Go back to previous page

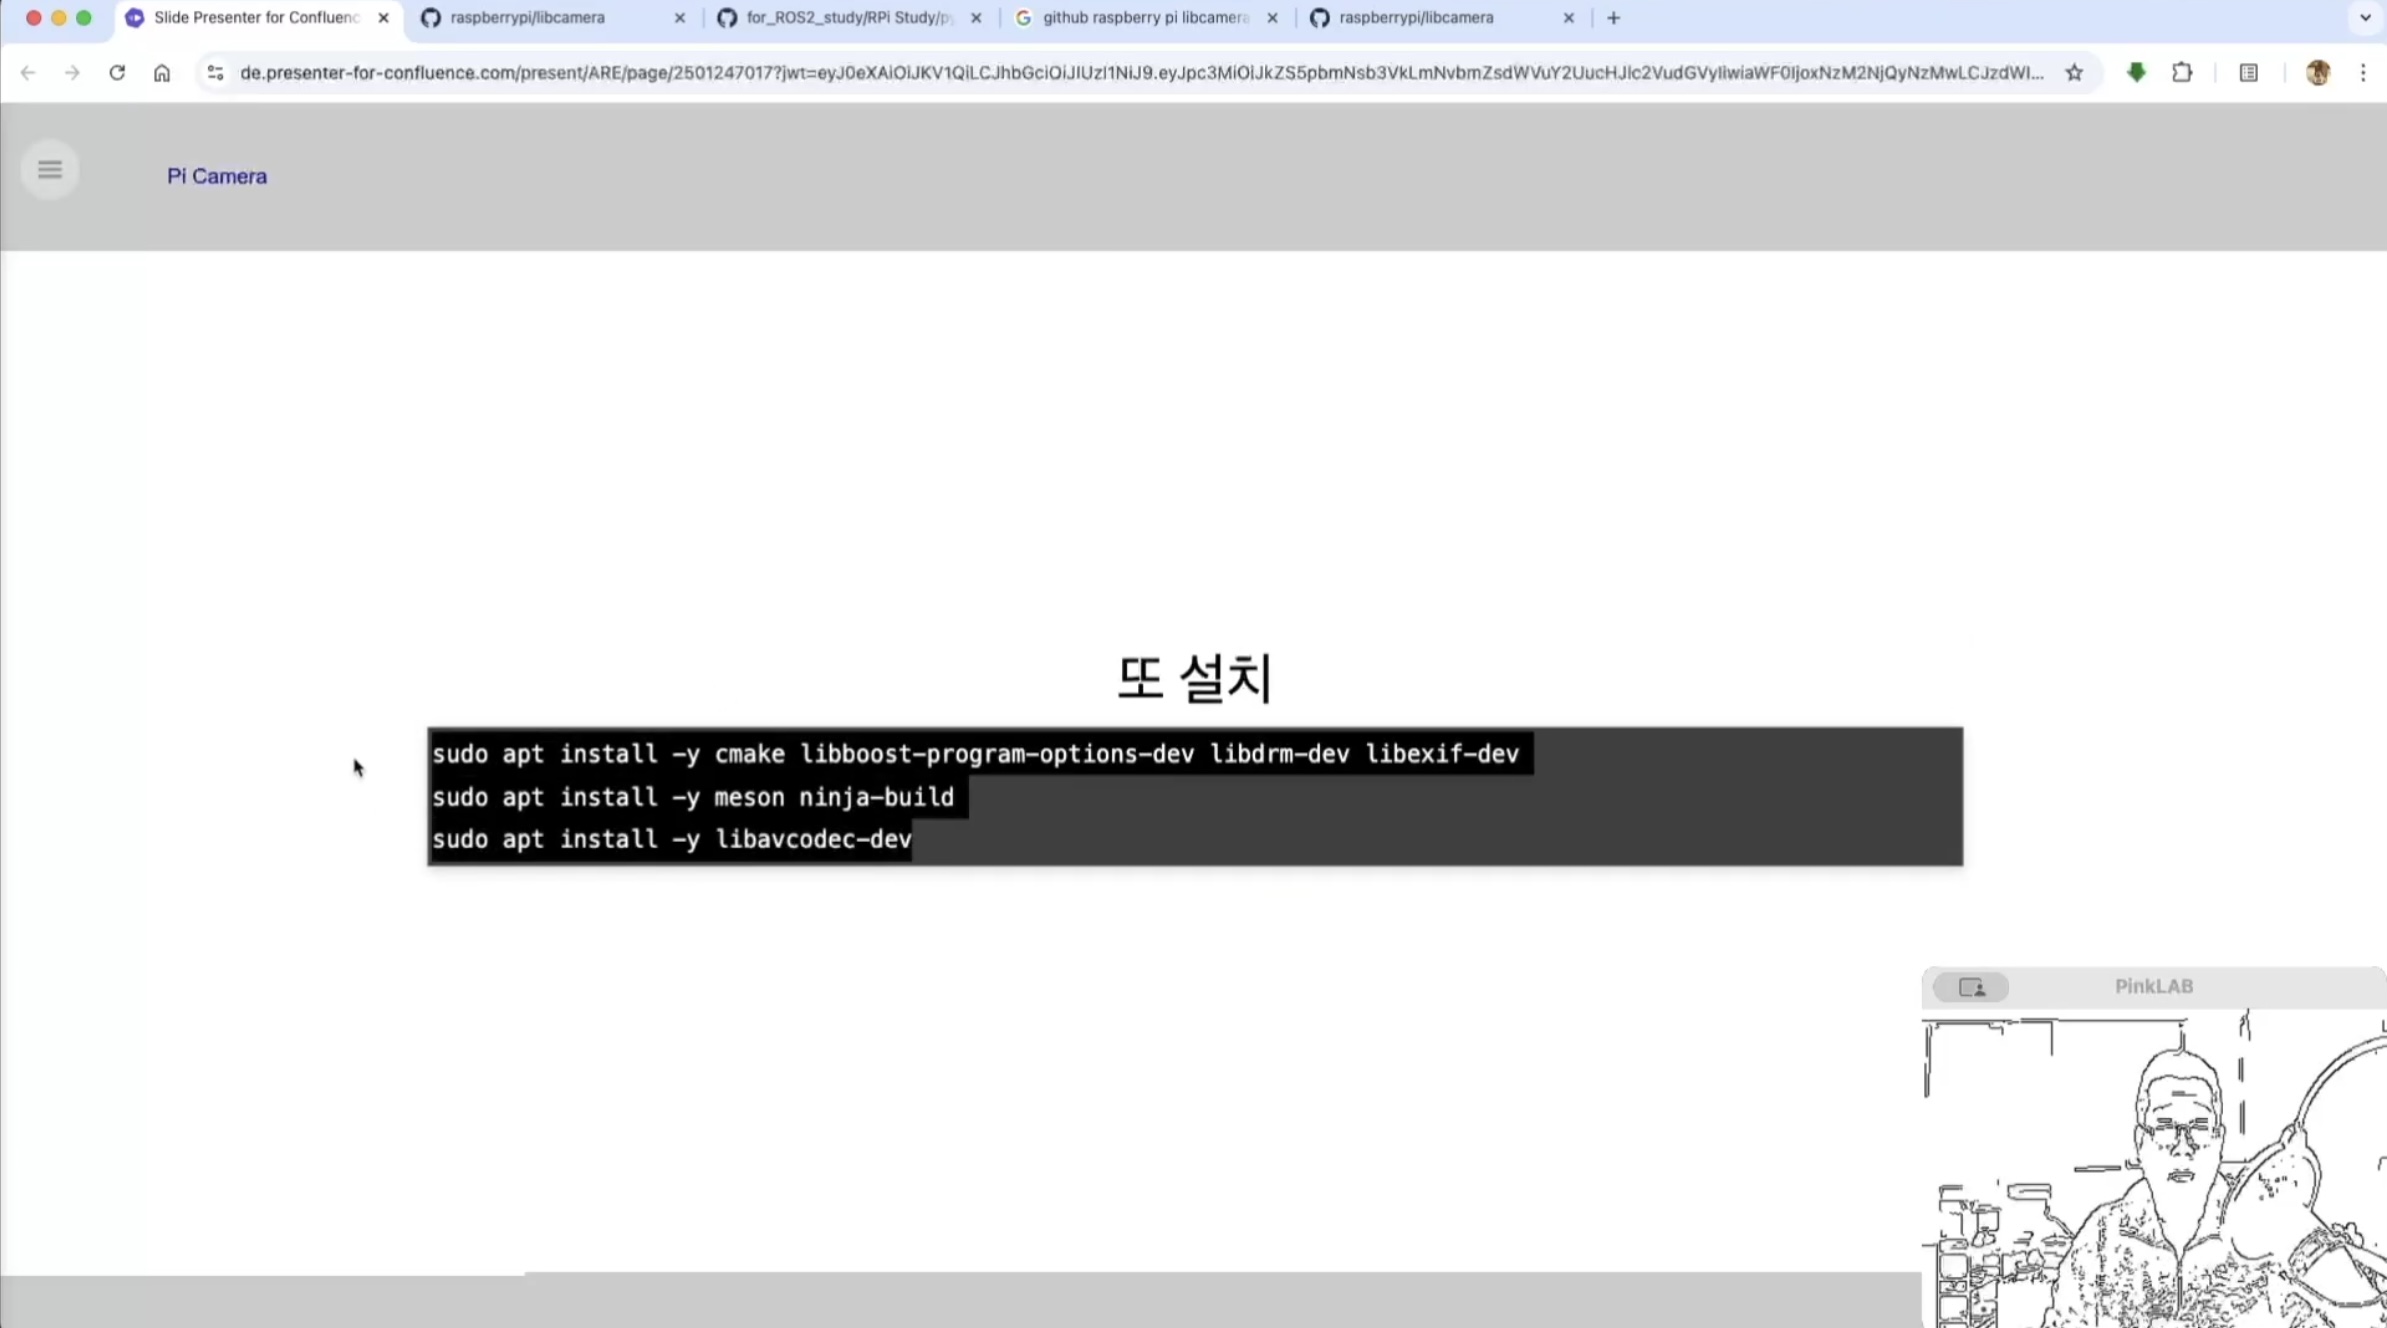28,73
